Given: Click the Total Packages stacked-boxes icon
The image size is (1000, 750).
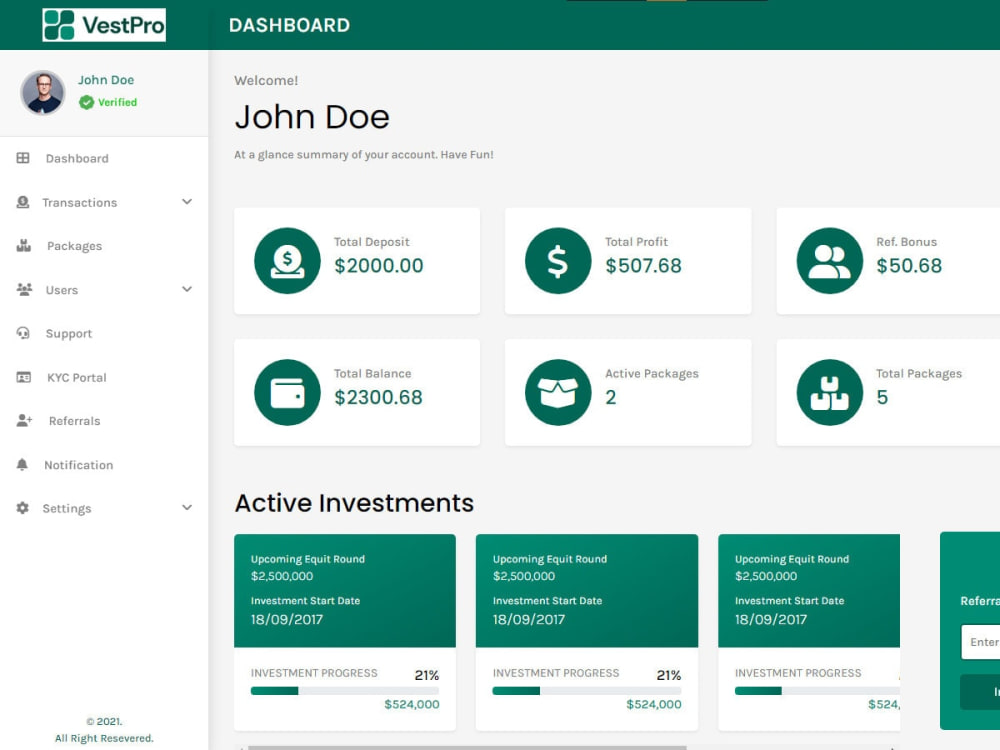Looking at the screenshot, I should 829,392.
